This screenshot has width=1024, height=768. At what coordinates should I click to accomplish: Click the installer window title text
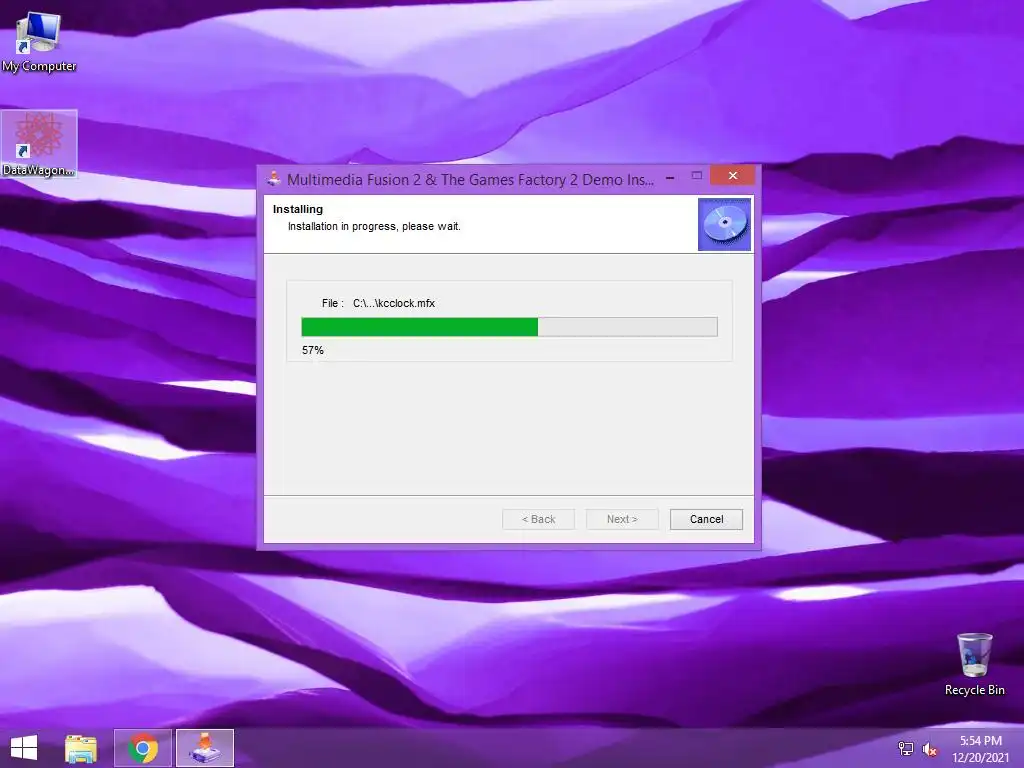[470, 180]
